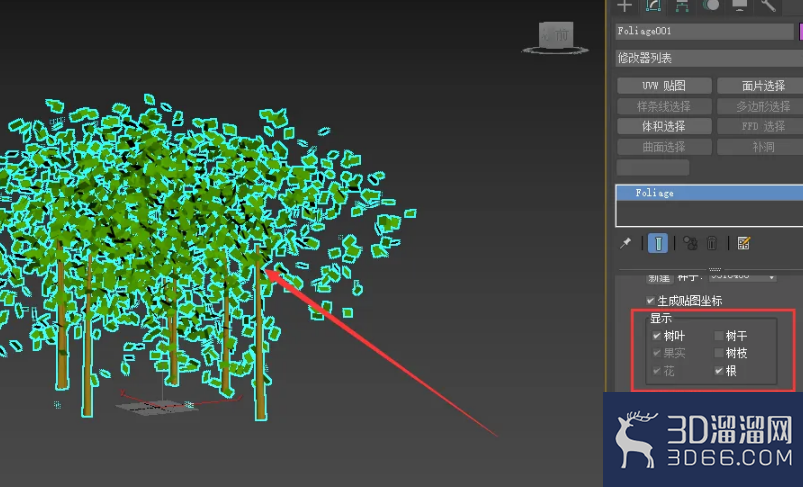Click the 曲面选择 button
Viewport: 803px width, 487px height.
[664, 146]
